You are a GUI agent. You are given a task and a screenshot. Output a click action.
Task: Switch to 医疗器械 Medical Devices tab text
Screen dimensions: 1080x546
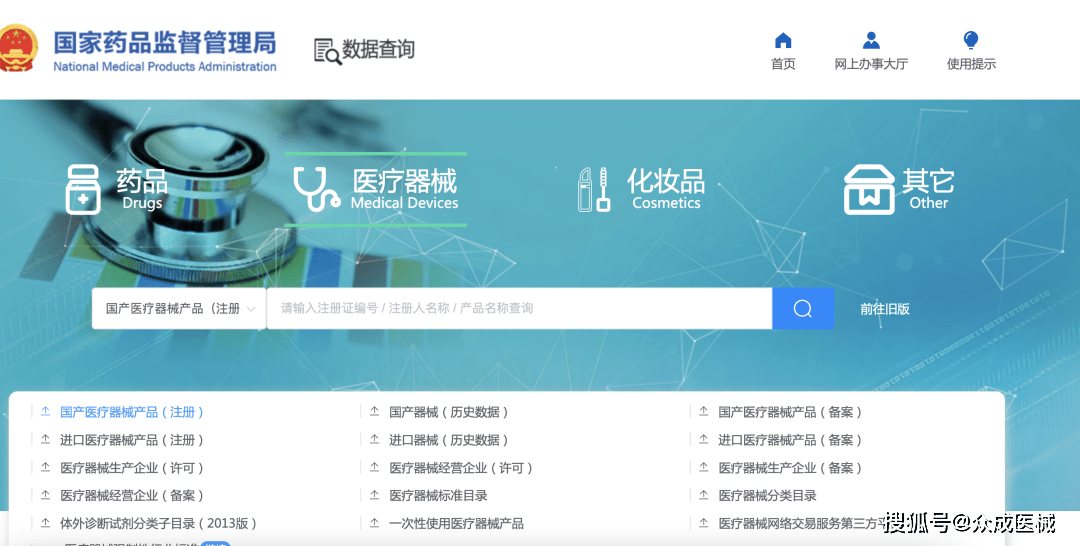pyautogui.click(x=404, y=189)
